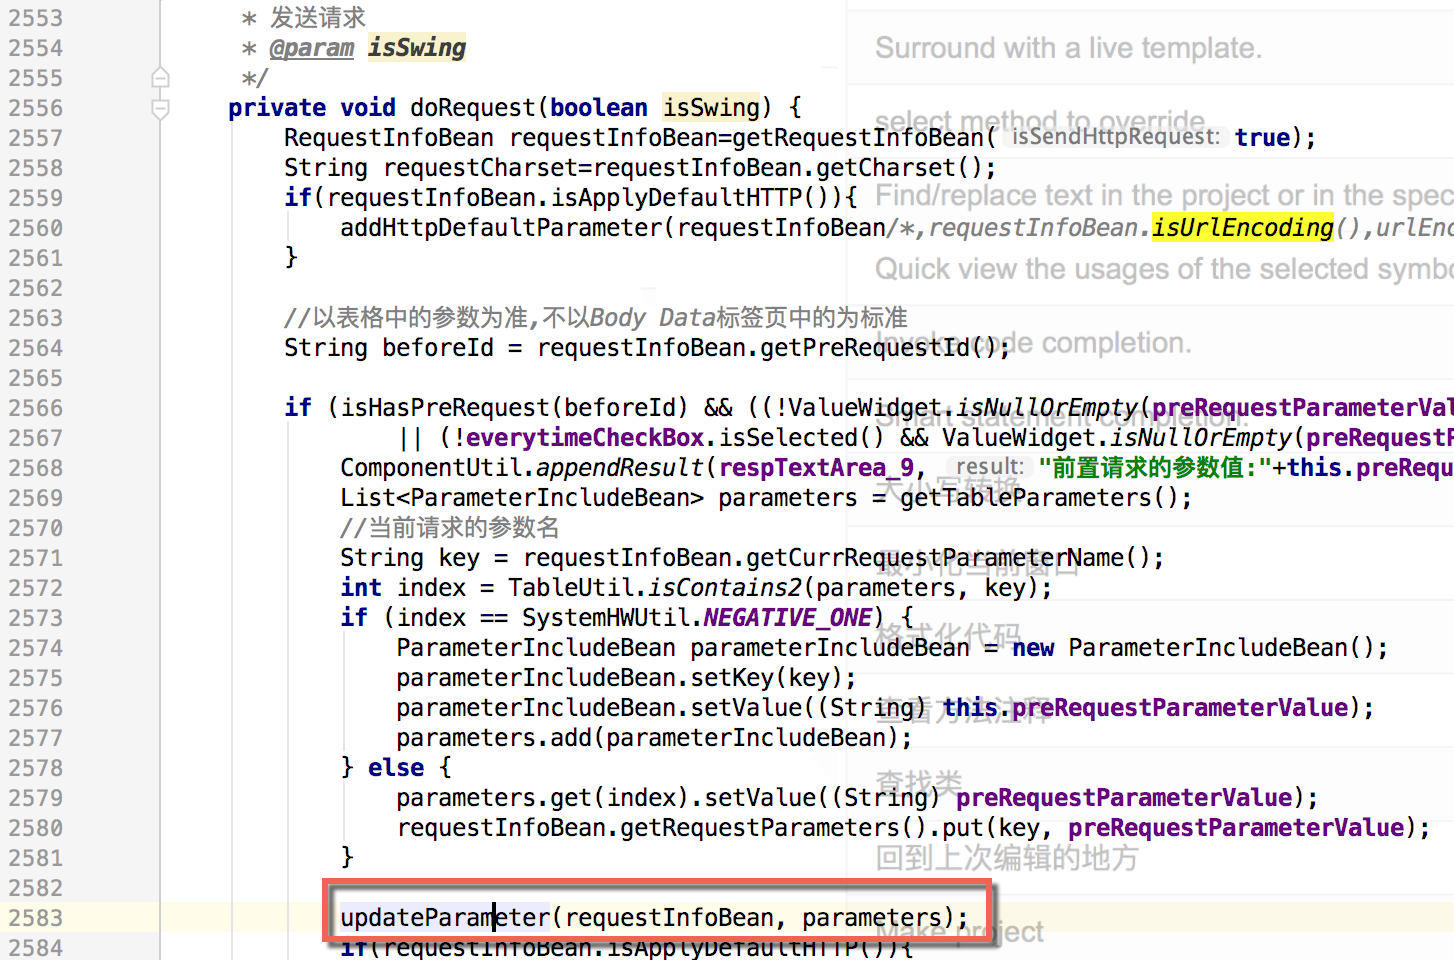The image size is (1454, 960).
Task: Click line number 2565 in the gutter
Action: (x=35, y=378)
